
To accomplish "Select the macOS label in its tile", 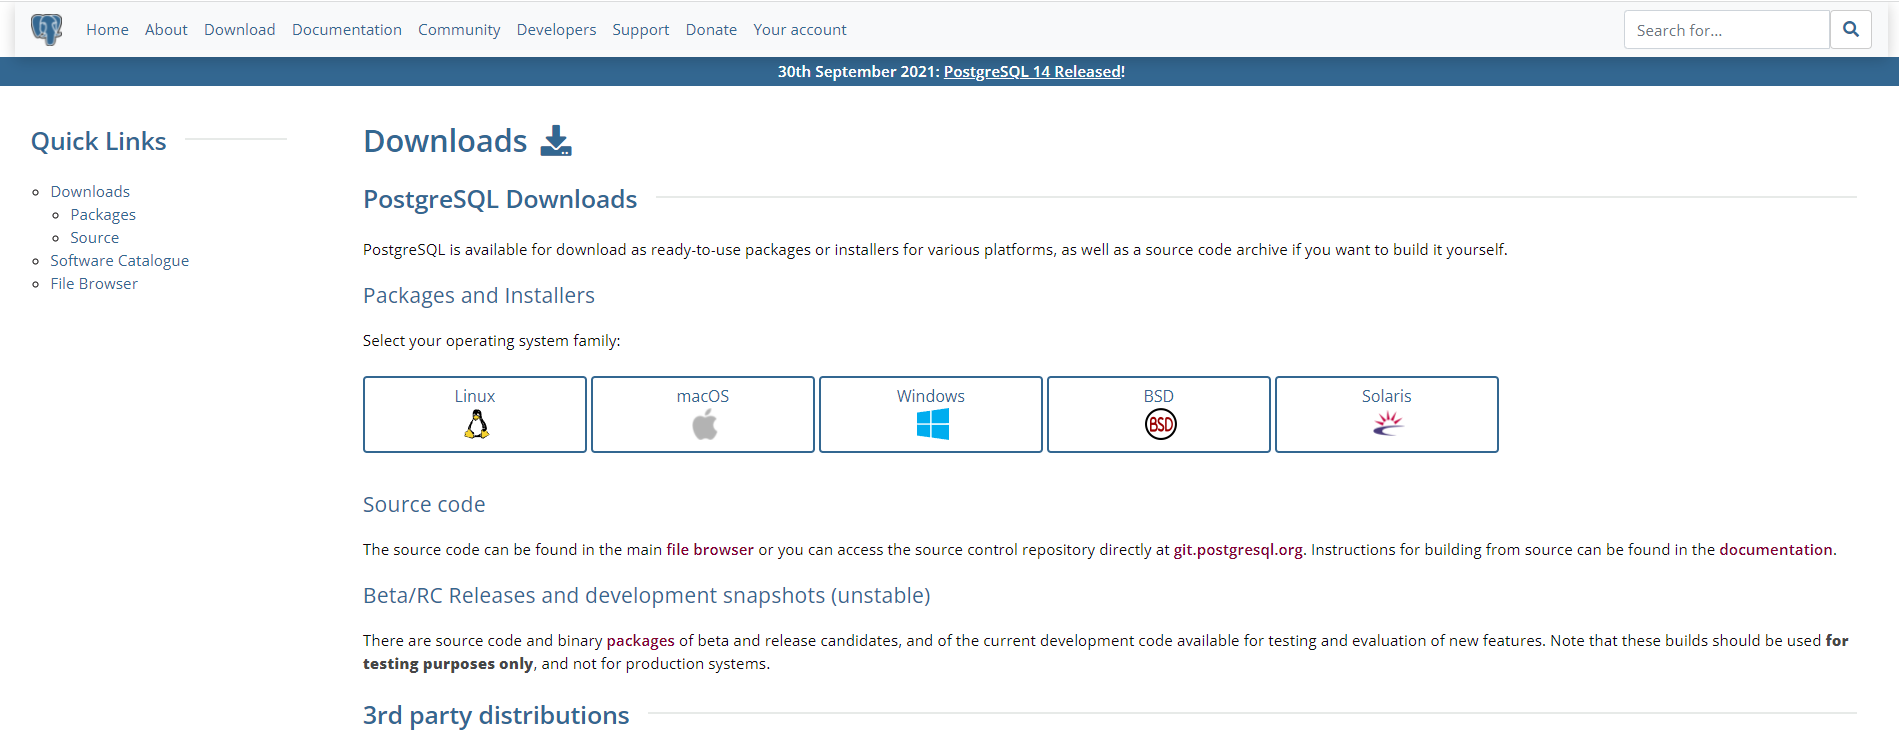I will pyautogui.click(x=703, y=396).
